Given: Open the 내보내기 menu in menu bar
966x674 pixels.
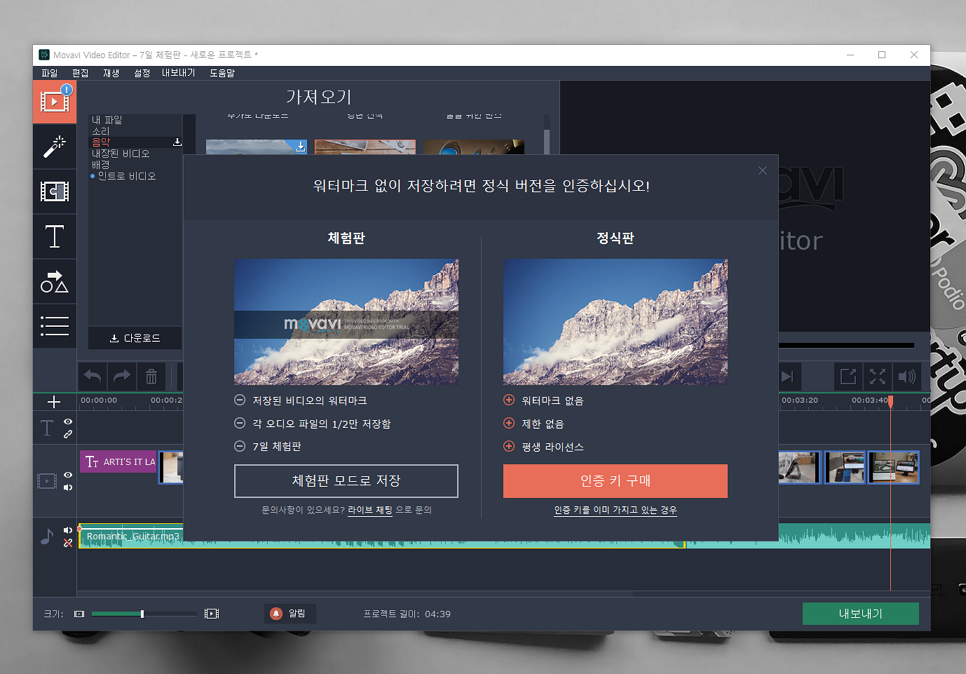Looking at the screenshot, I should point(178,73).
